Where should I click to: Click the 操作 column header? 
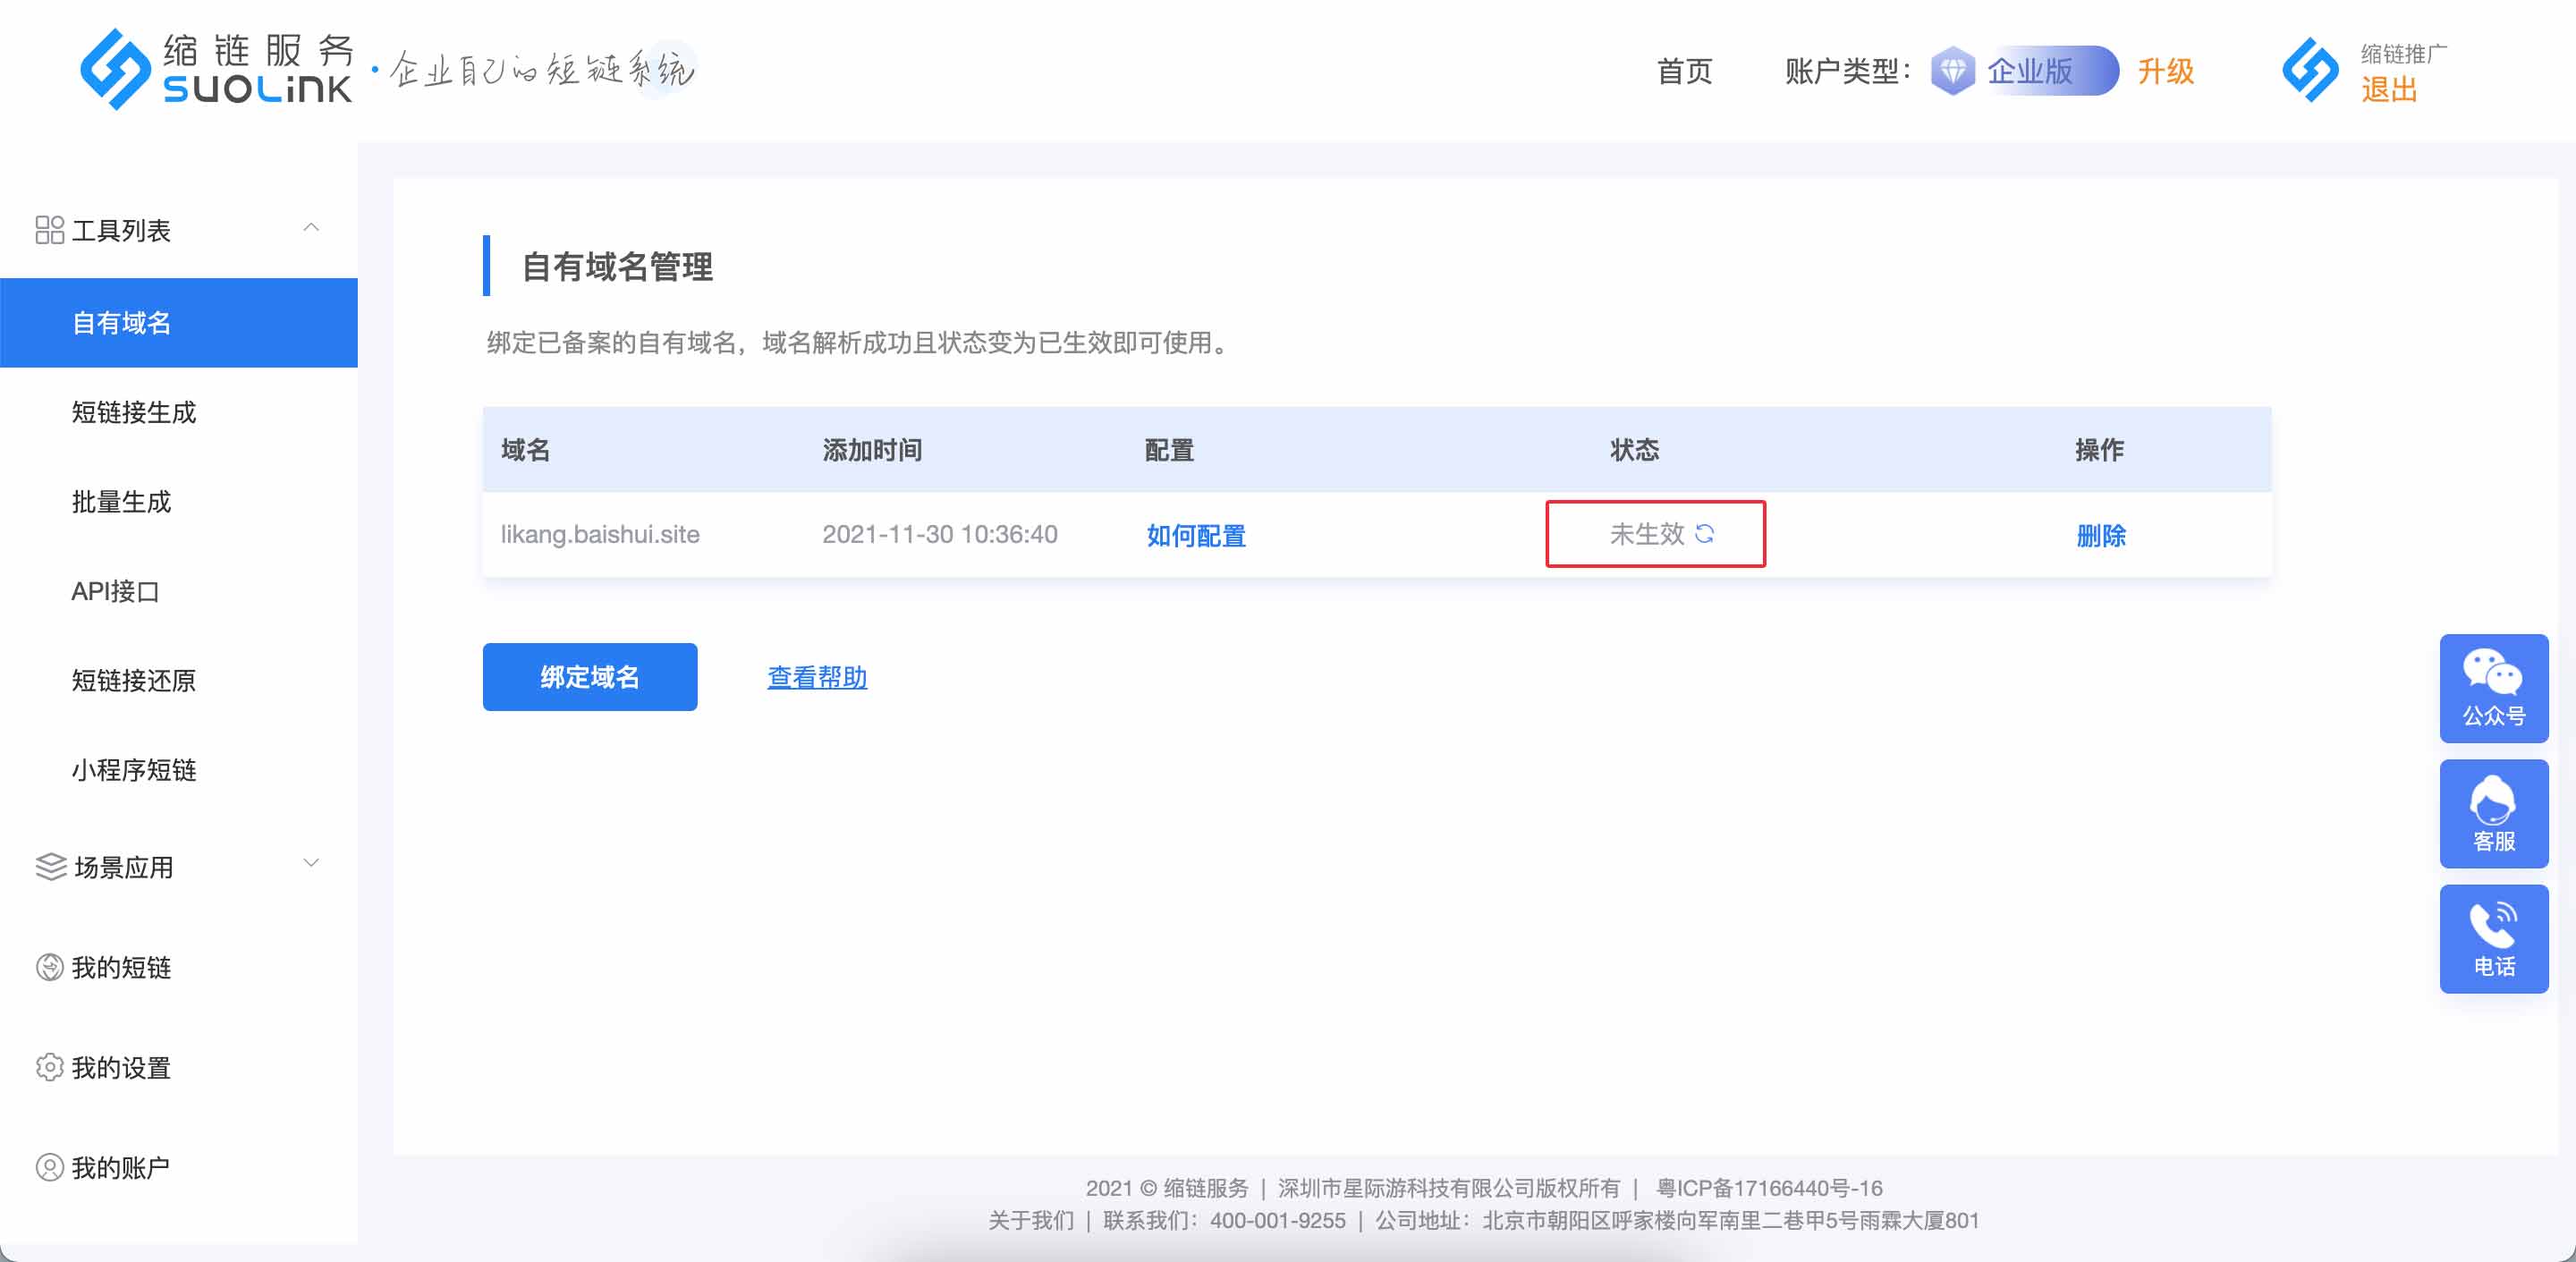pos(2100,449)
